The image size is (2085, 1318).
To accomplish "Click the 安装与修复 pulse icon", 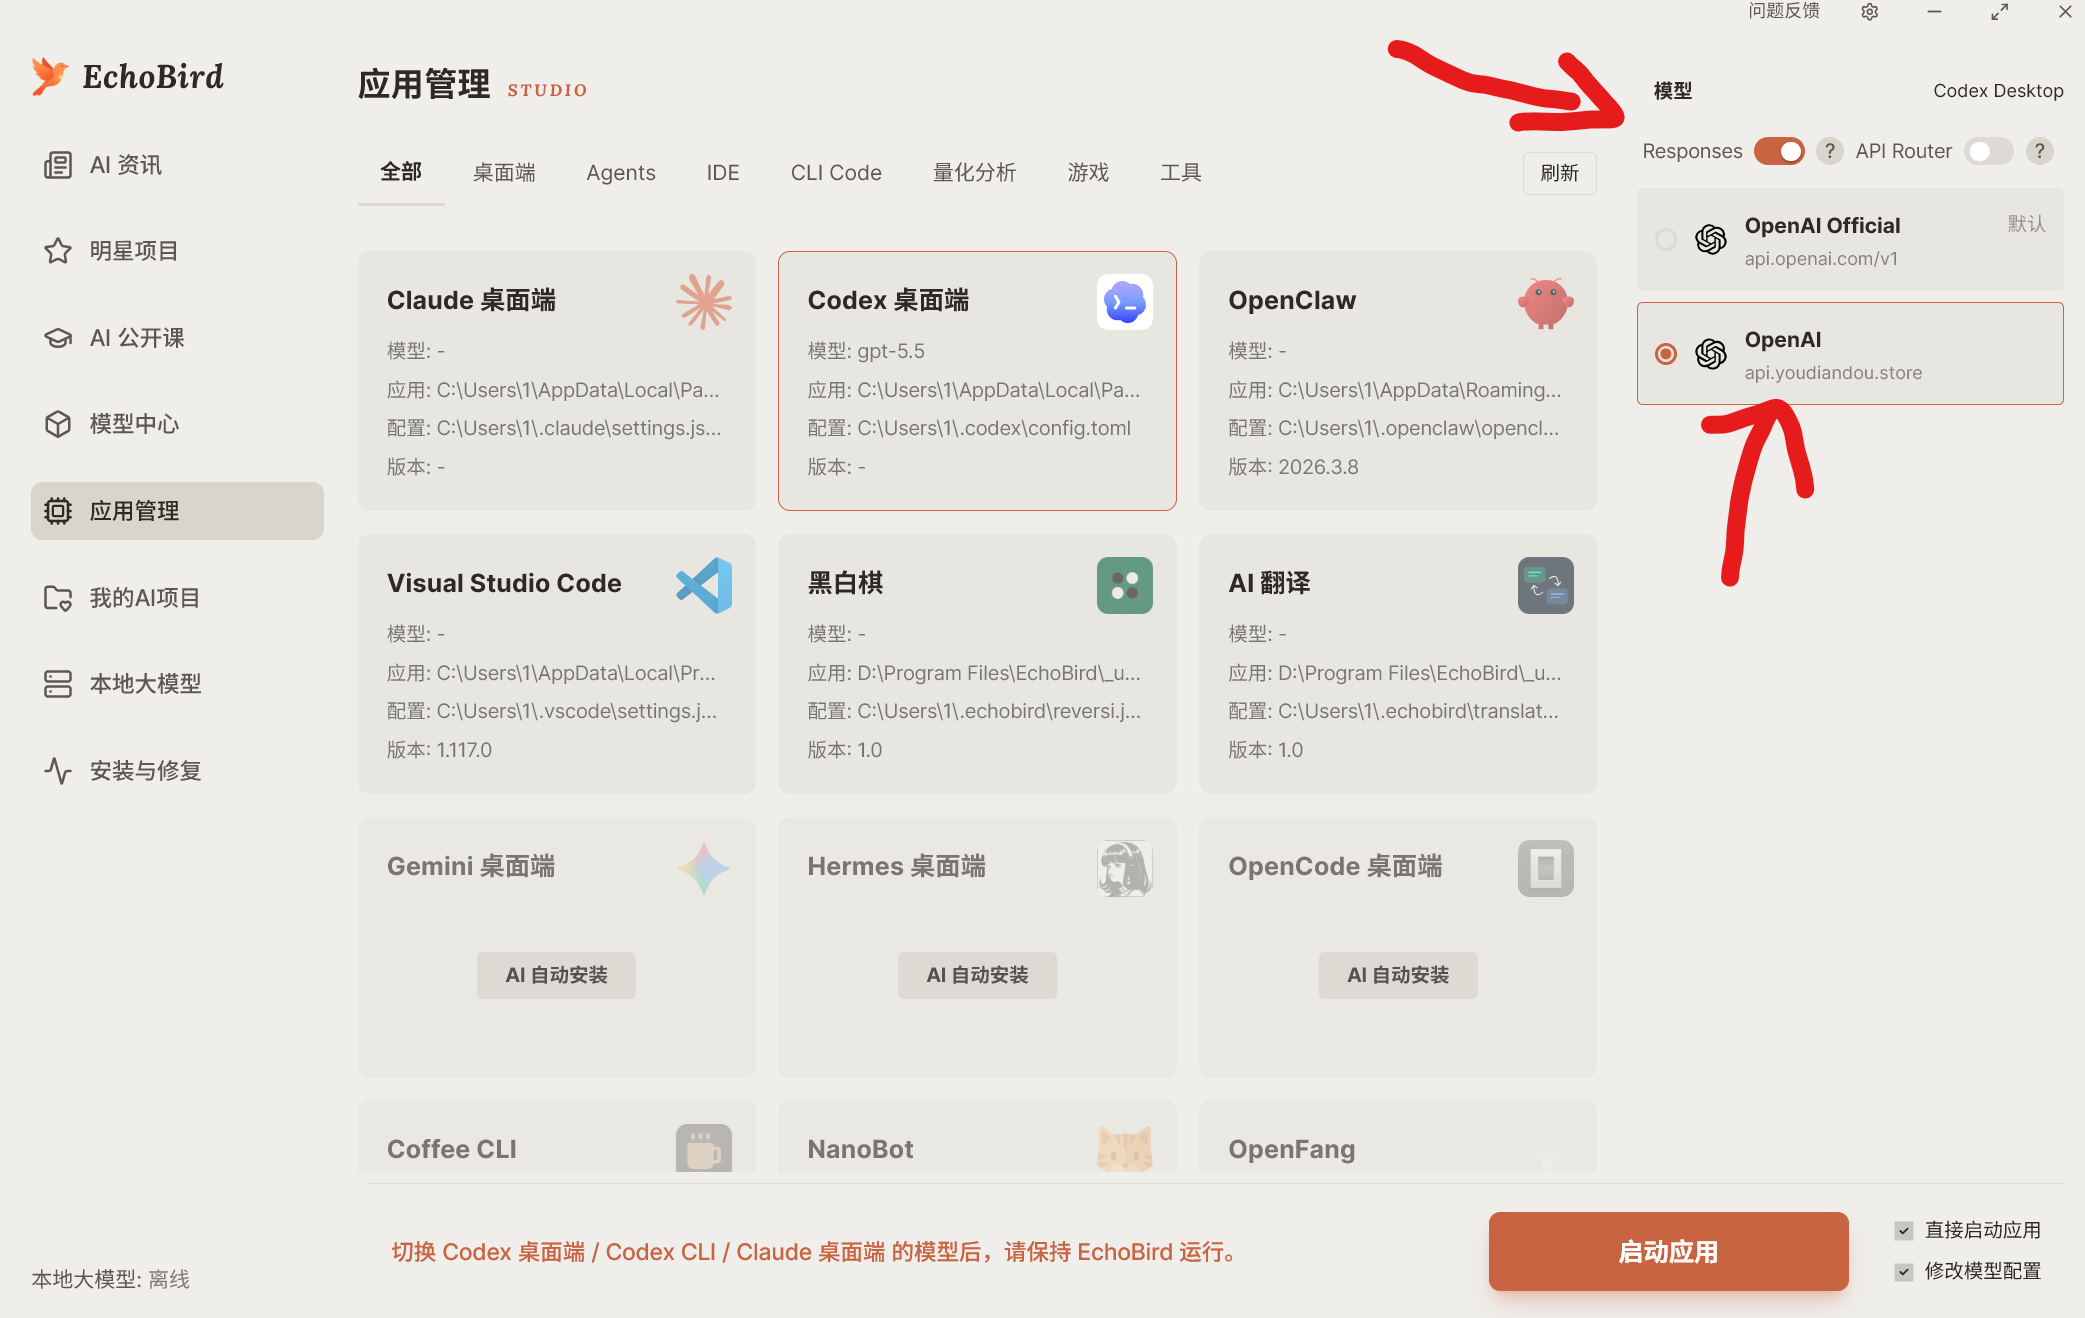I will click(58, 771).
